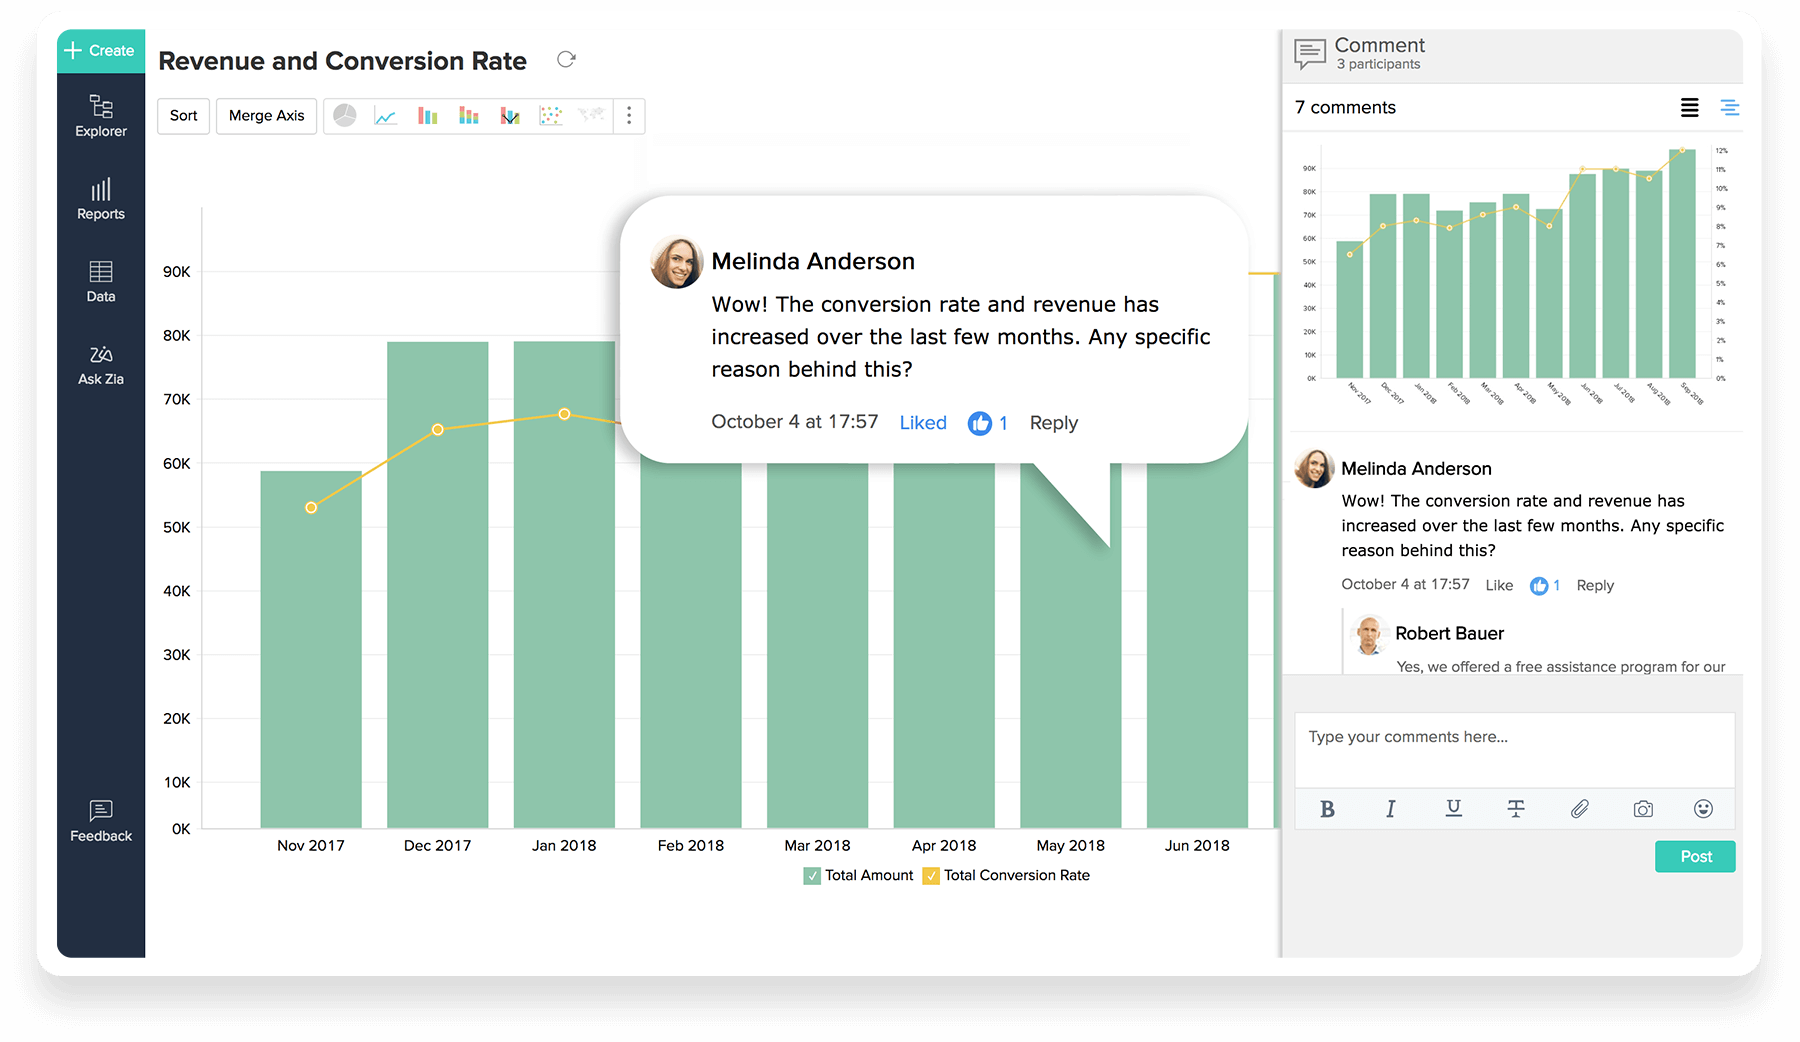Click the refresh icon beside the title
Image resolution: width=1800 pixels, height=1042 pixels.
pos(566,60)
